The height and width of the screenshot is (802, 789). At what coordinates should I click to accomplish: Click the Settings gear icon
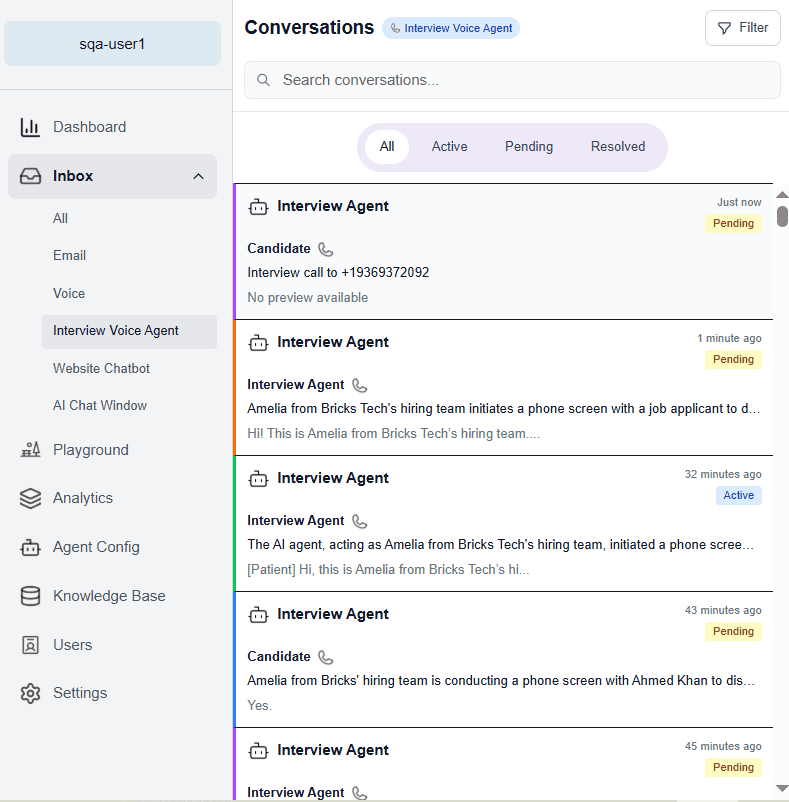point(30,694)
